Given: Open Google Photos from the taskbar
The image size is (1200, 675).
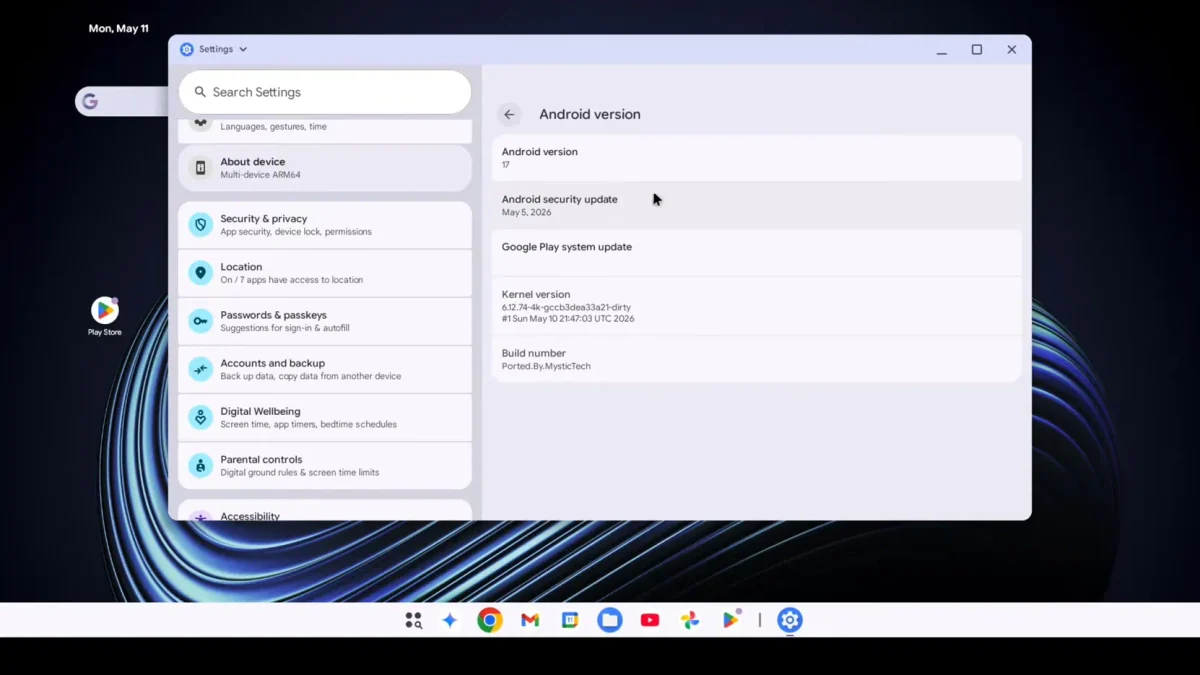Looking at the screenshot, I should click(690, 620).
